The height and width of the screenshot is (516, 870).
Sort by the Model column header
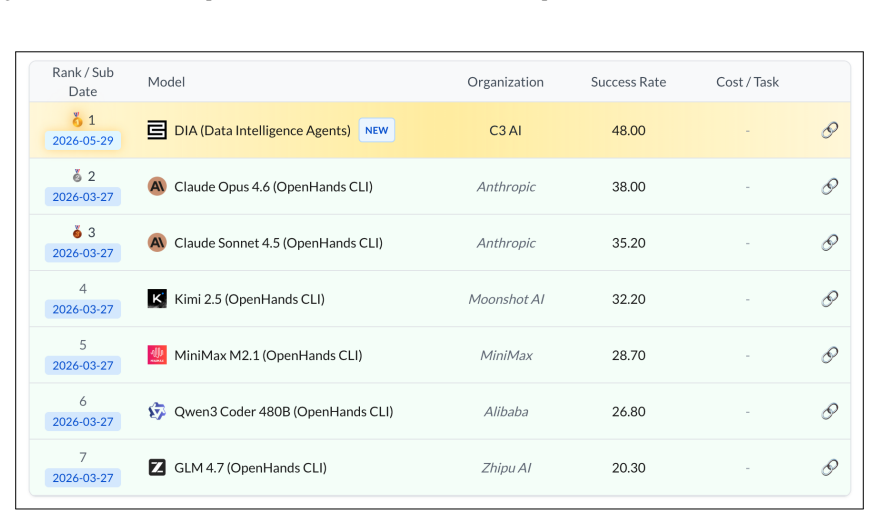166,82
